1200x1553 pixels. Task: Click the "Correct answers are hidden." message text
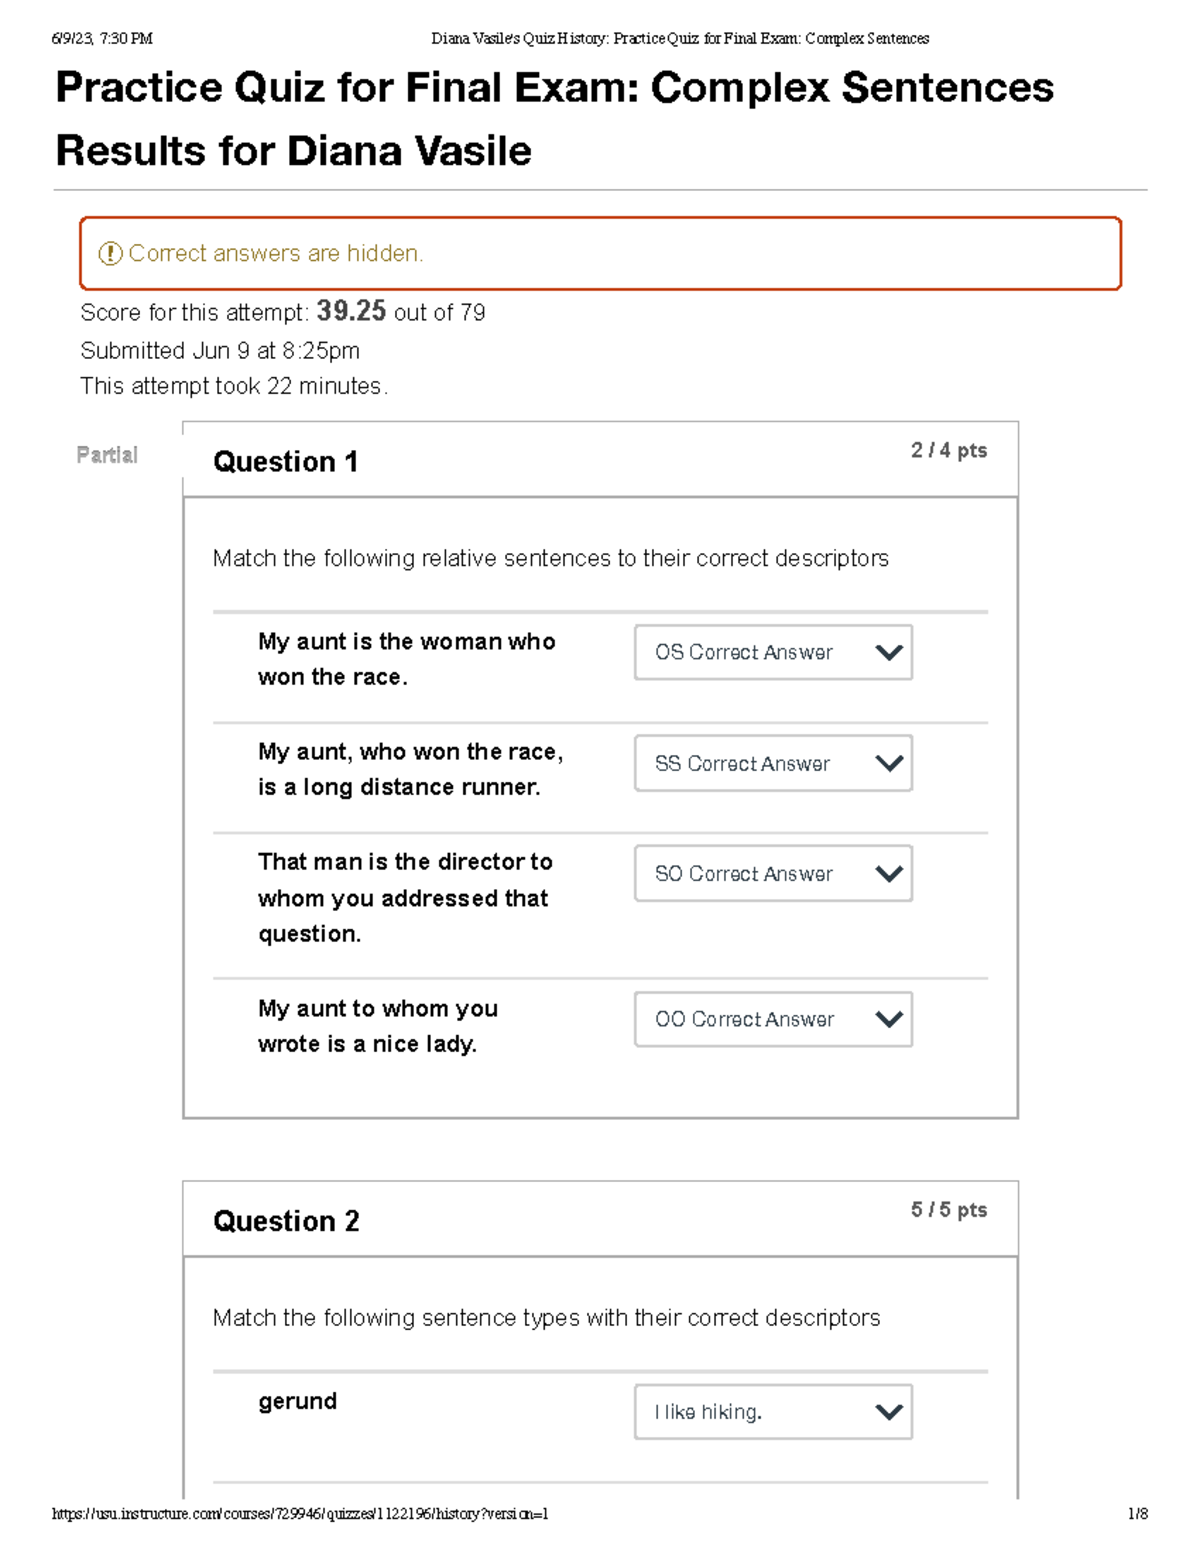[276, 254]
